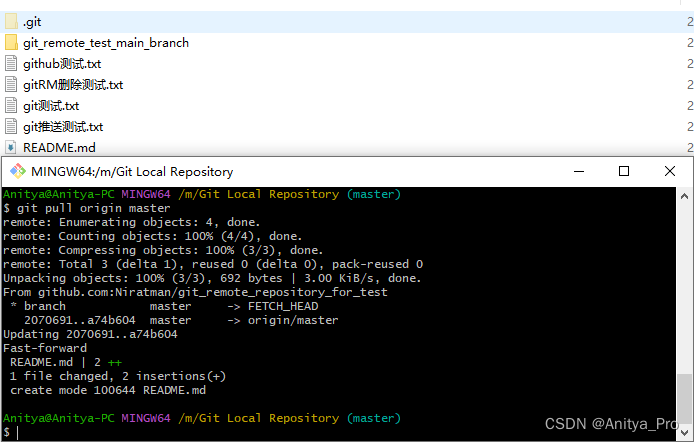Screen dimensions: 694x442
Task: Click the git测试.txt file icon
Action: pyautogui.click(x=11, y=106)
